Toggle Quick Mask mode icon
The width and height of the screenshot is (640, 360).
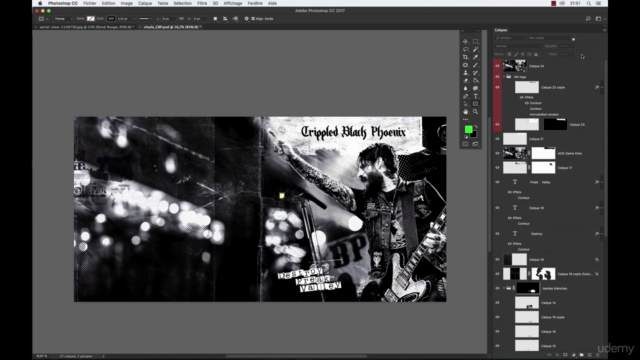click(x=465, y=144)
